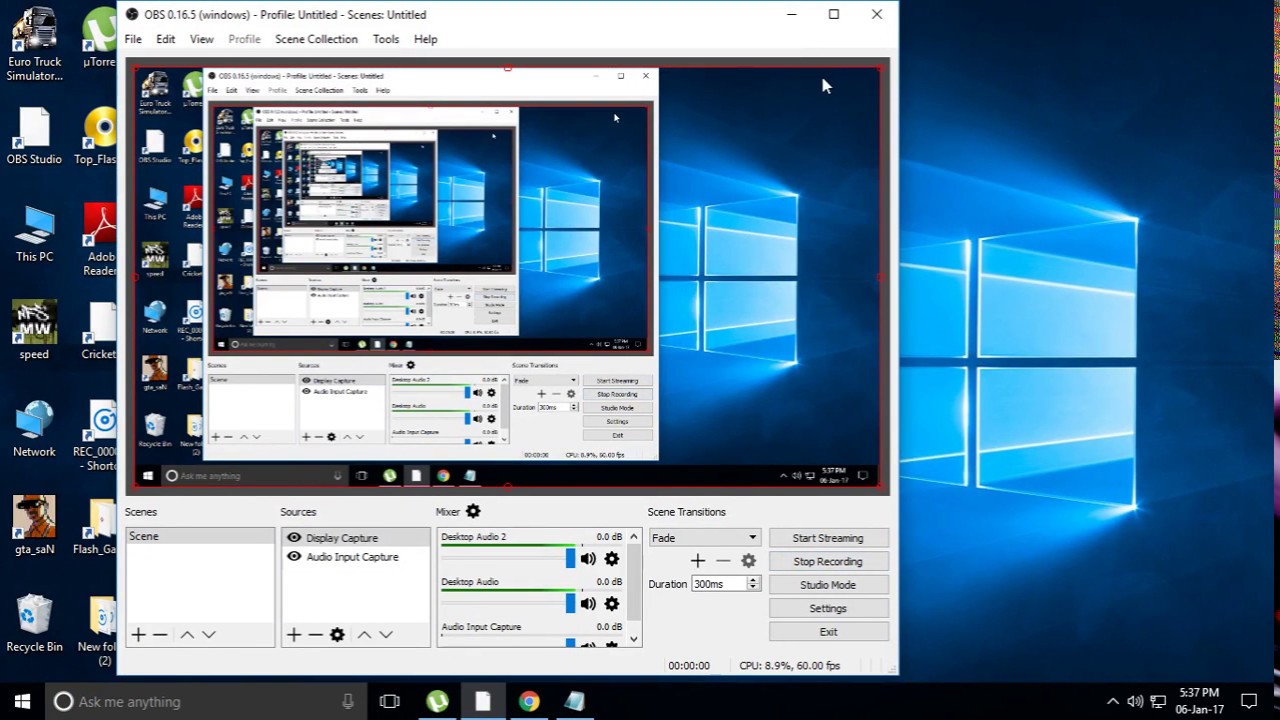Click CPU and fps status text

pyautogui.click(x=790, y=665)
